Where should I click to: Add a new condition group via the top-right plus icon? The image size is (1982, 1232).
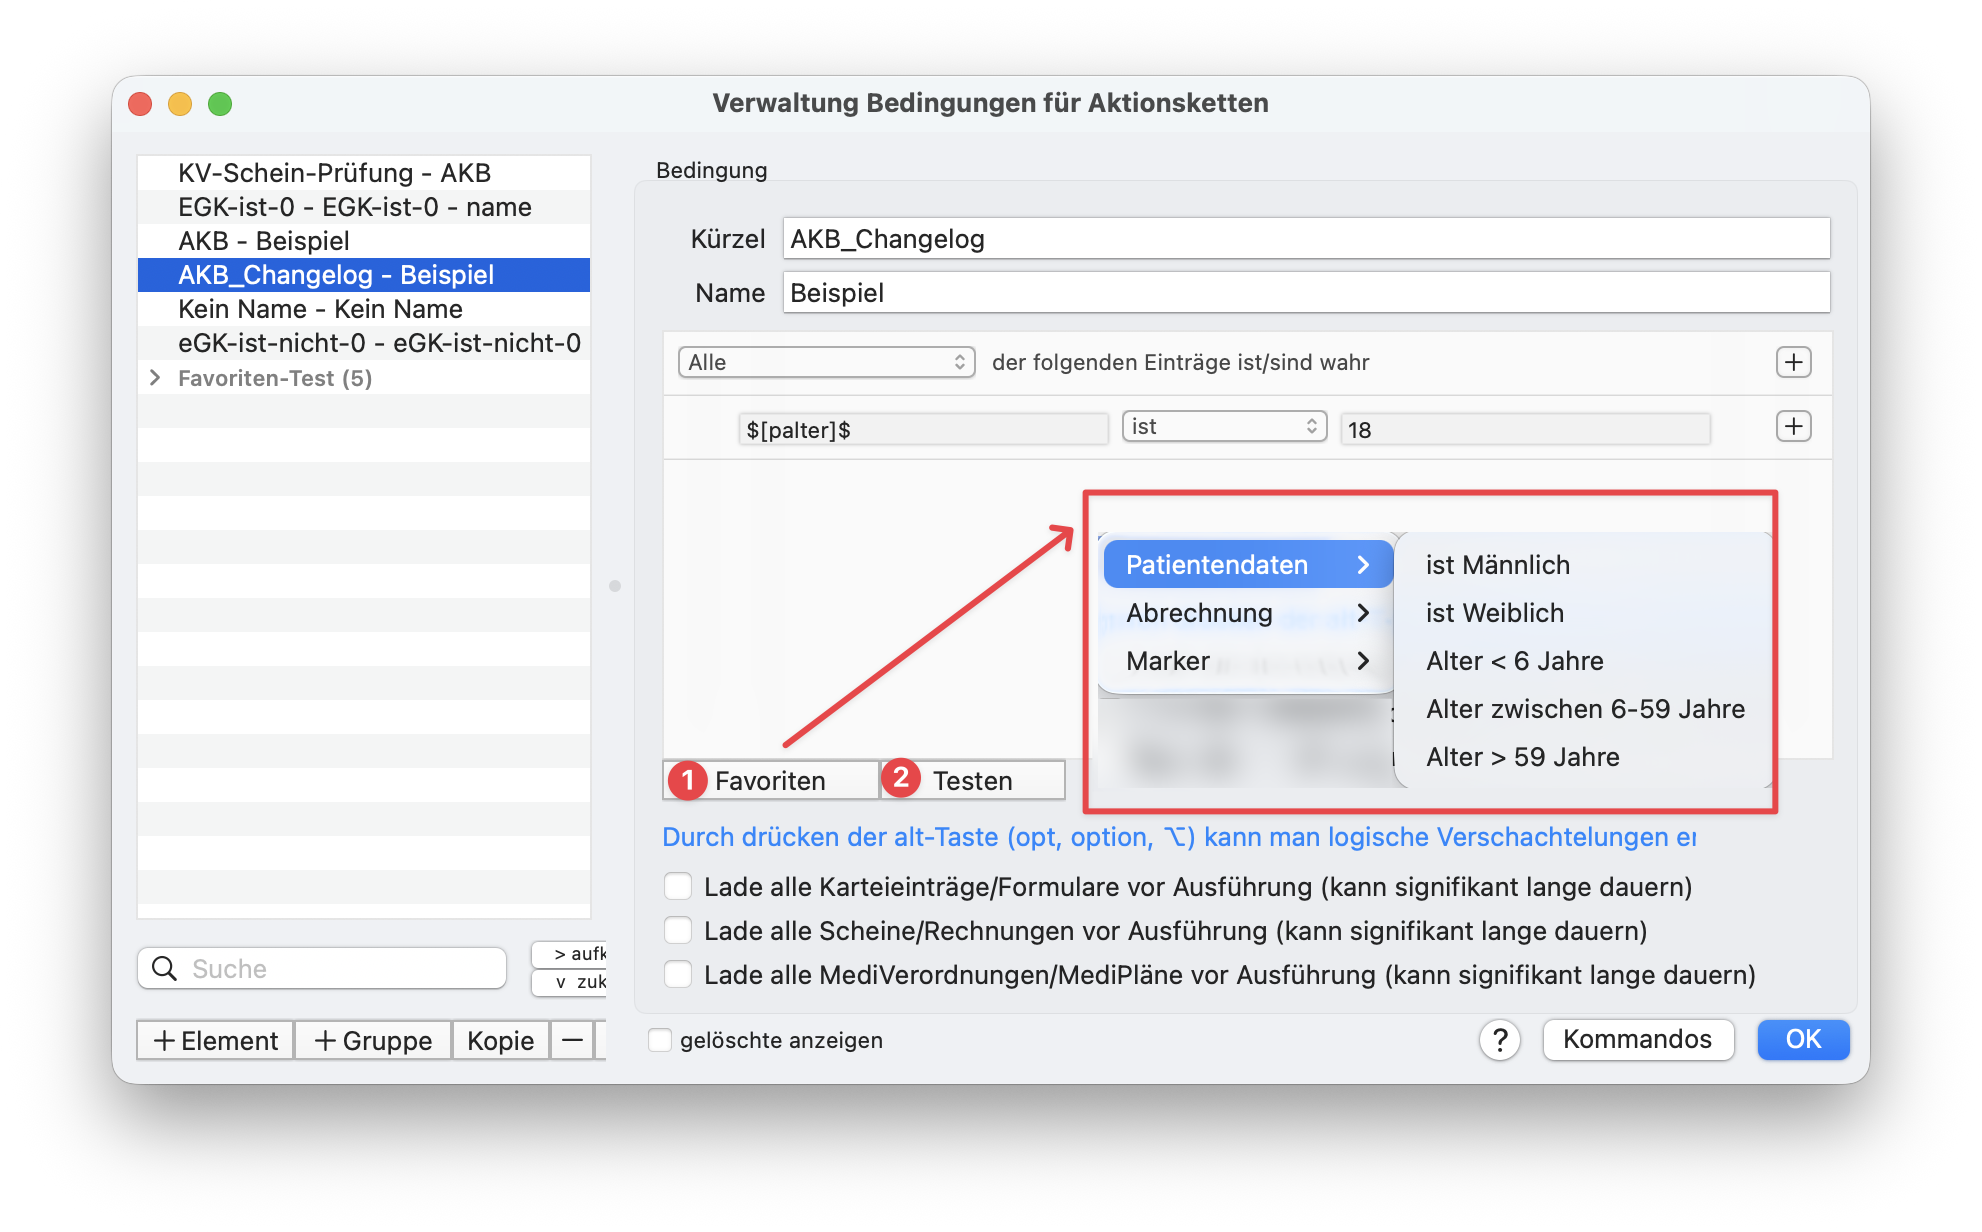(1794, 362)
